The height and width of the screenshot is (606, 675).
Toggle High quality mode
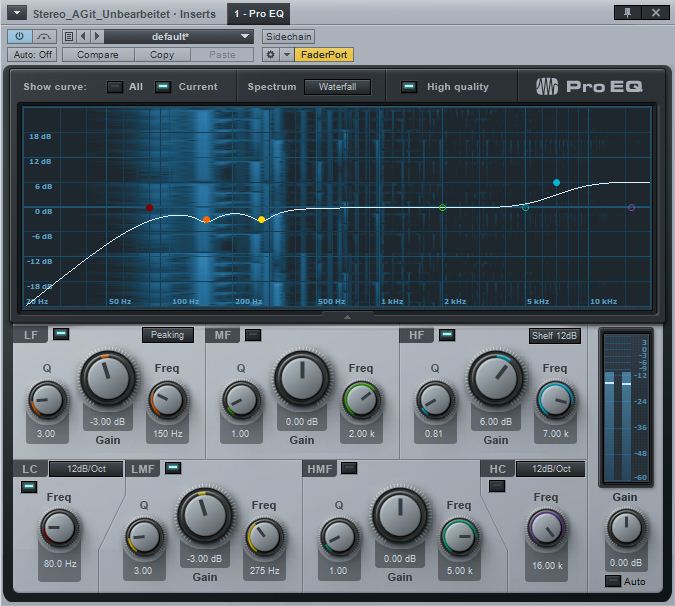pos(409,87)
